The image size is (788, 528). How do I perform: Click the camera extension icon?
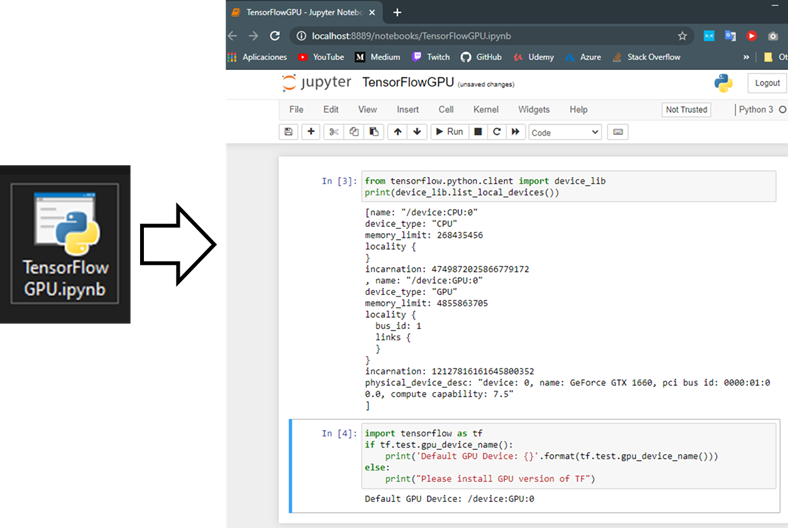[x=773, y=36]
